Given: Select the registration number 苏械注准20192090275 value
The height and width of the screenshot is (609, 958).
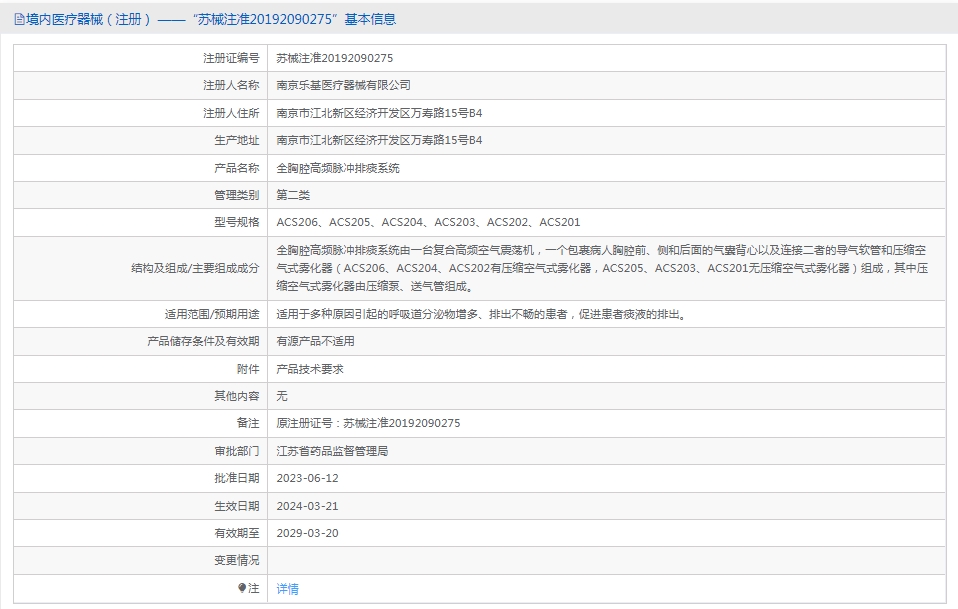Looking at the screenshot, I should pos(334,58).
